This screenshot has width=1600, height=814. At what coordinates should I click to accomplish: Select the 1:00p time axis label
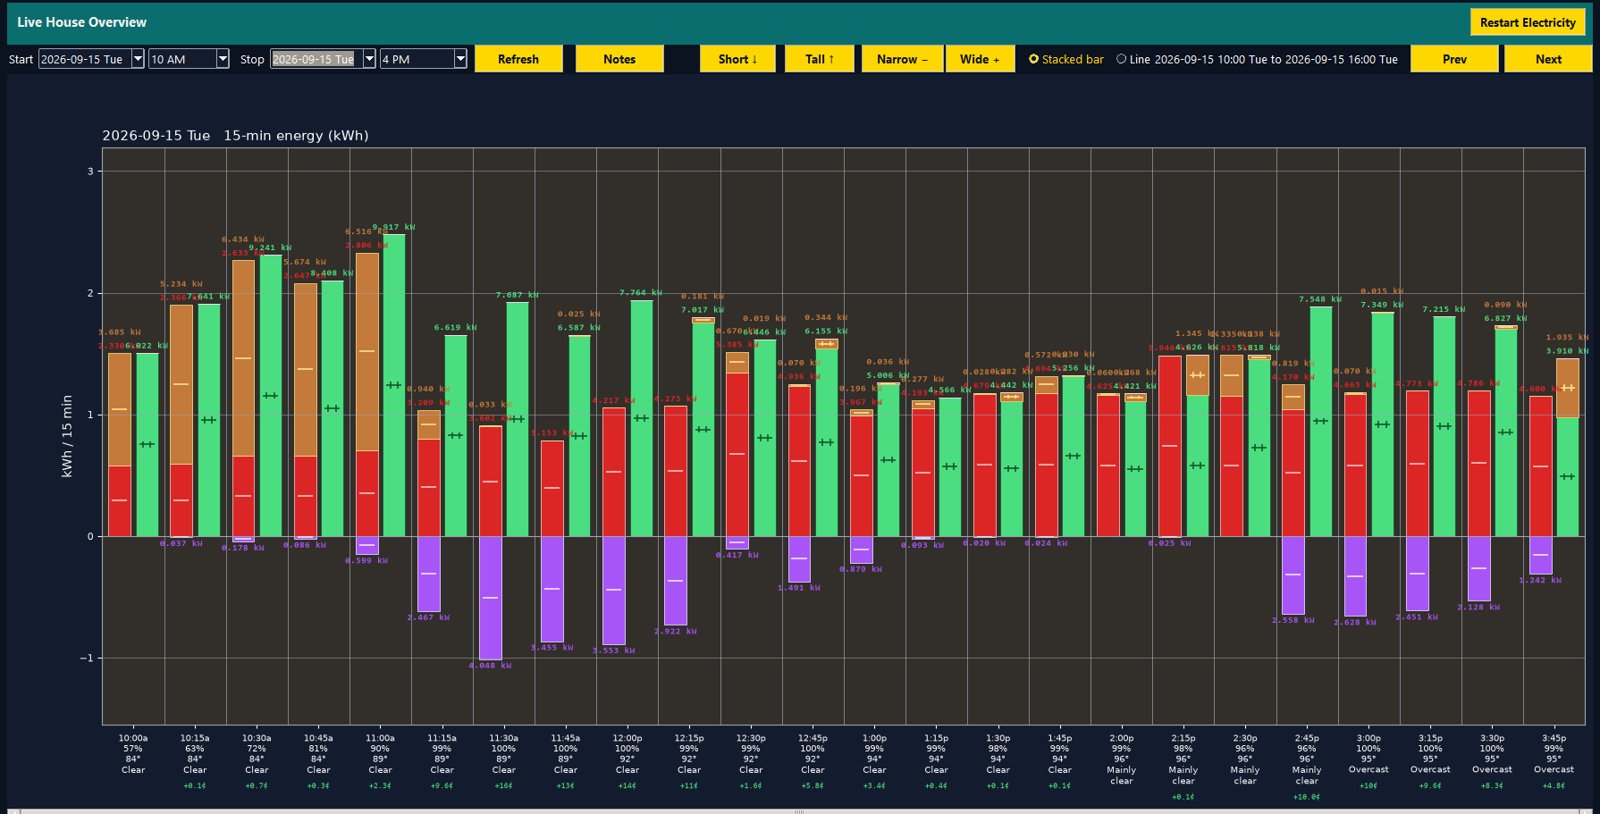(874, 738)
